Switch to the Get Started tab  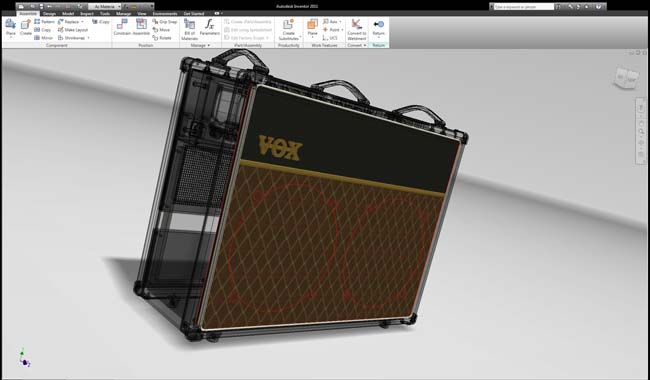(x=194, y=14)
